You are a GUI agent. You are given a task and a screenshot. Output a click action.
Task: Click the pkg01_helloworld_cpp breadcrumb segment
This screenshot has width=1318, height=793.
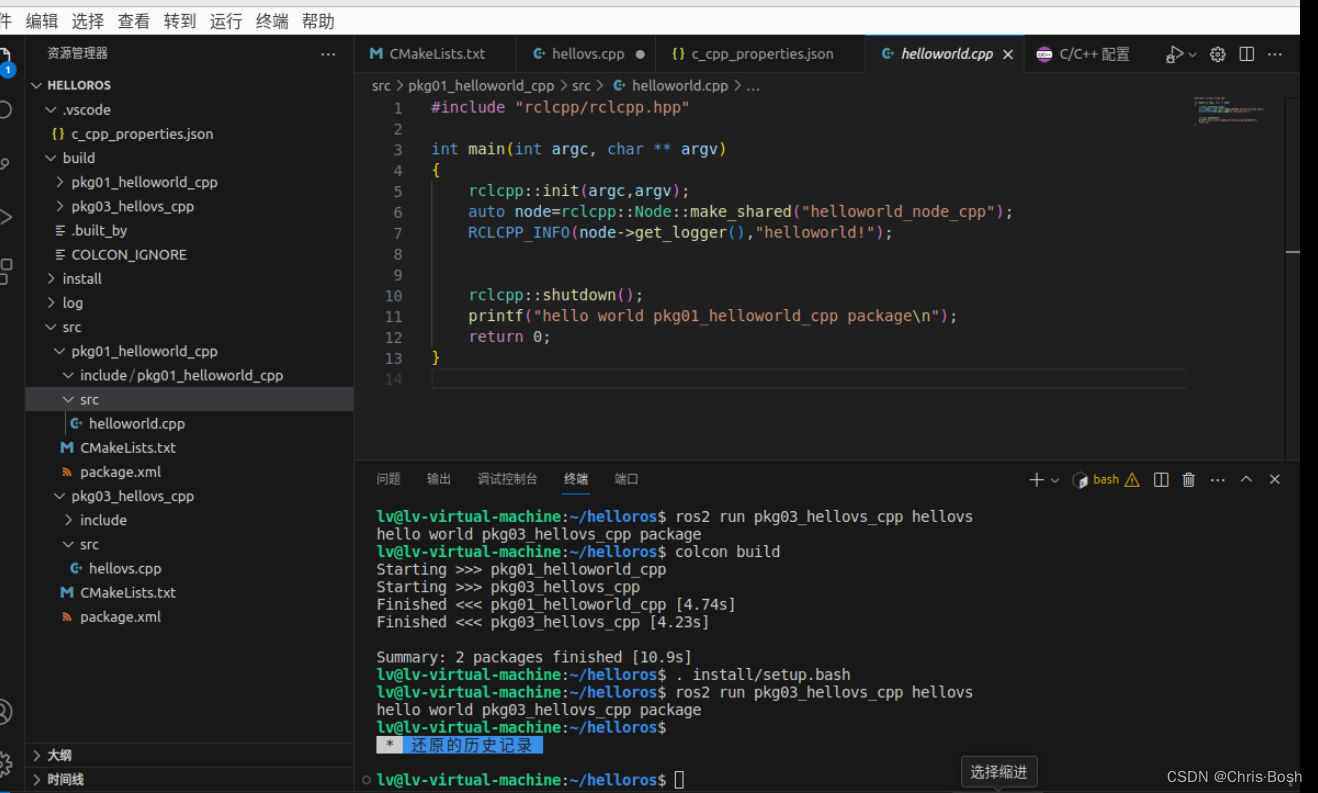pos(481,86)
